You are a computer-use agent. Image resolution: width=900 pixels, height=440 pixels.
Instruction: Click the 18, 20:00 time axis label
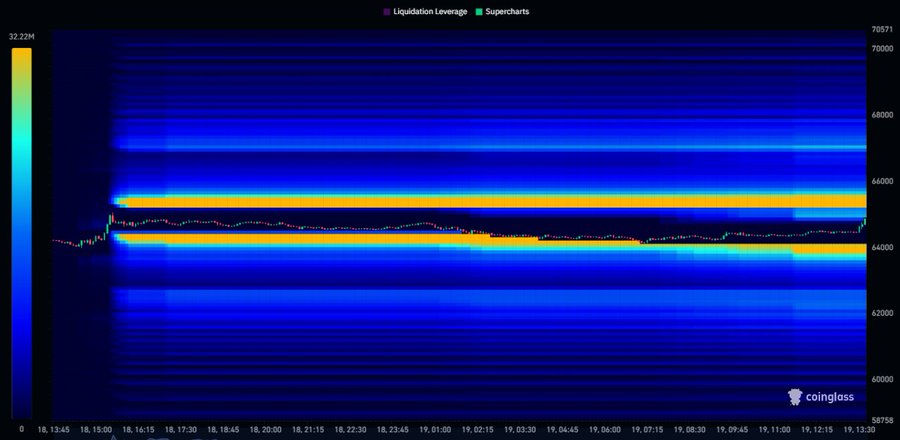(x=265, y=429)
